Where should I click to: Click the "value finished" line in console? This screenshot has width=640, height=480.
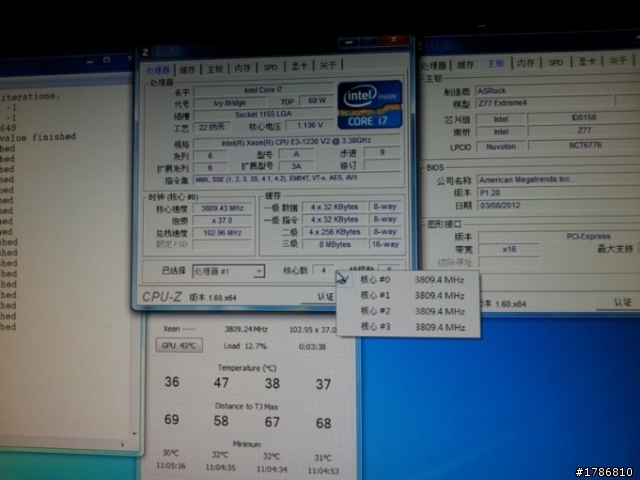pos(38,137)
